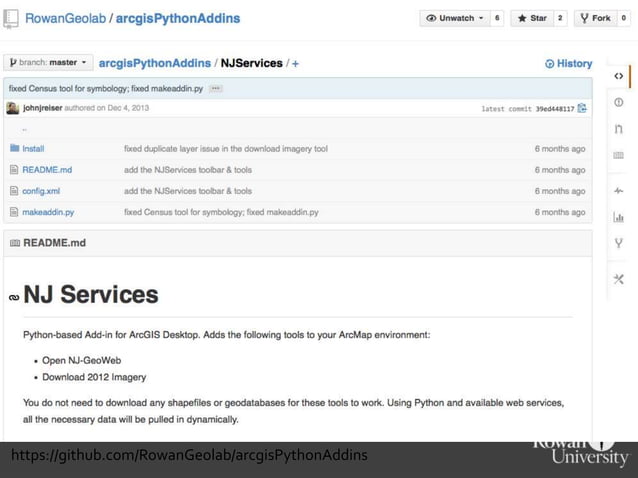Open the Graphs sidebar icon
The image size is (638, 478).
point(618,217)
